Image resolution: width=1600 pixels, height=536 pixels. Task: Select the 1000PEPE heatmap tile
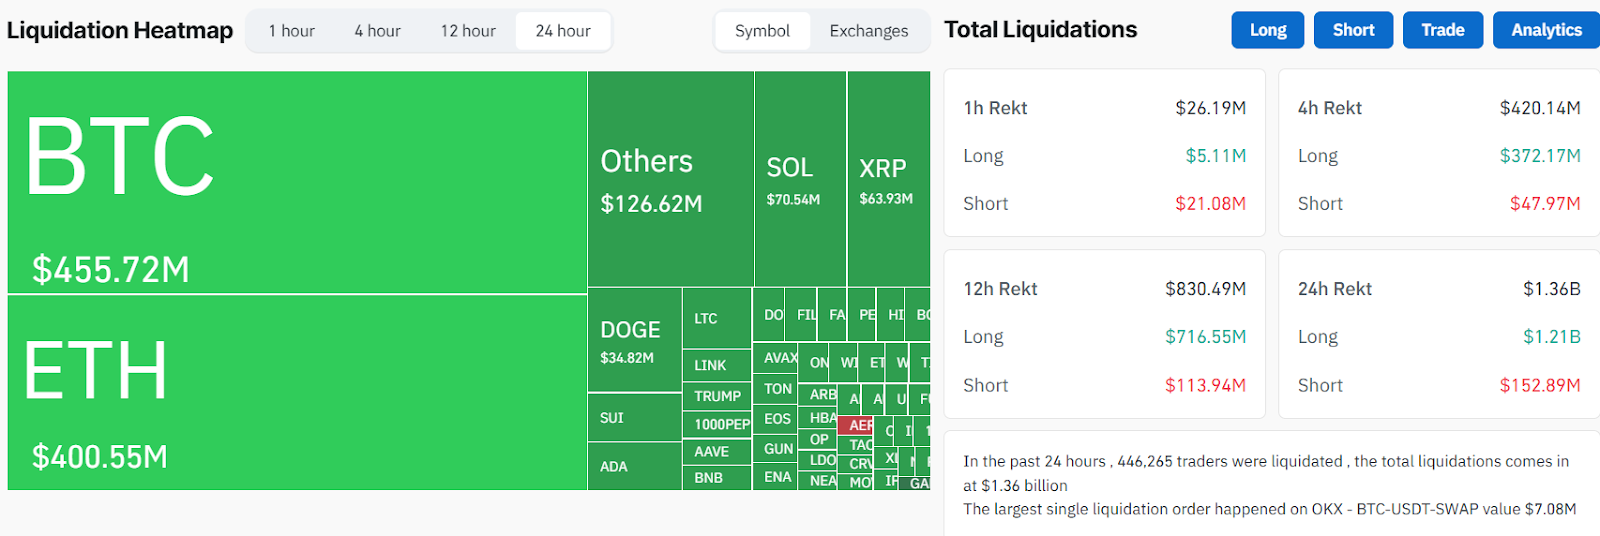[717, 424]
